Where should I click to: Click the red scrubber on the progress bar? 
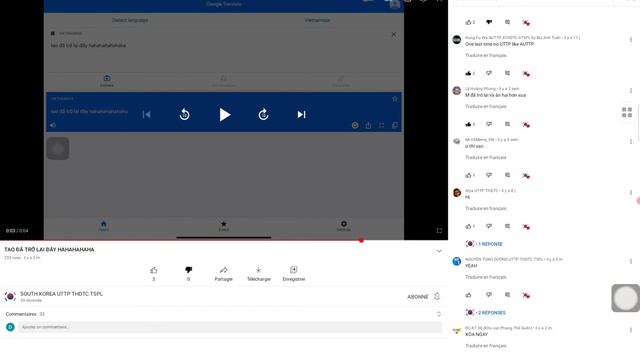coord(361,240)
